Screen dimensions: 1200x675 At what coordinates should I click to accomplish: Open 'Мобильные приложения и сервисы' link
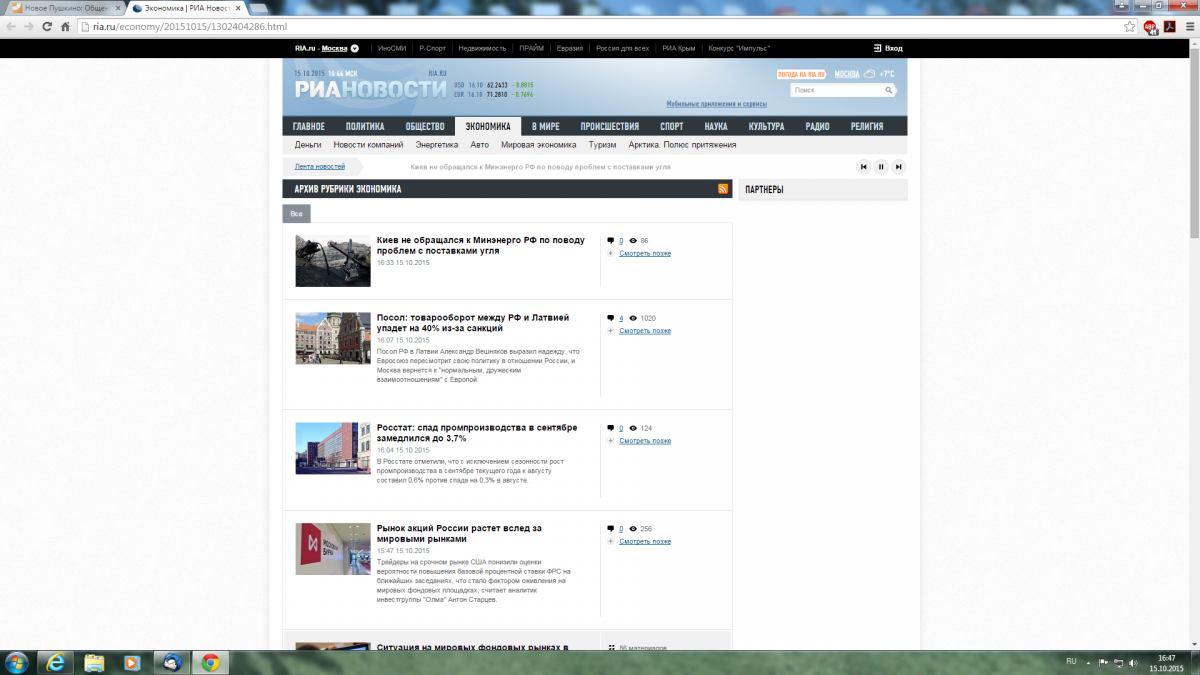point(716,104)
